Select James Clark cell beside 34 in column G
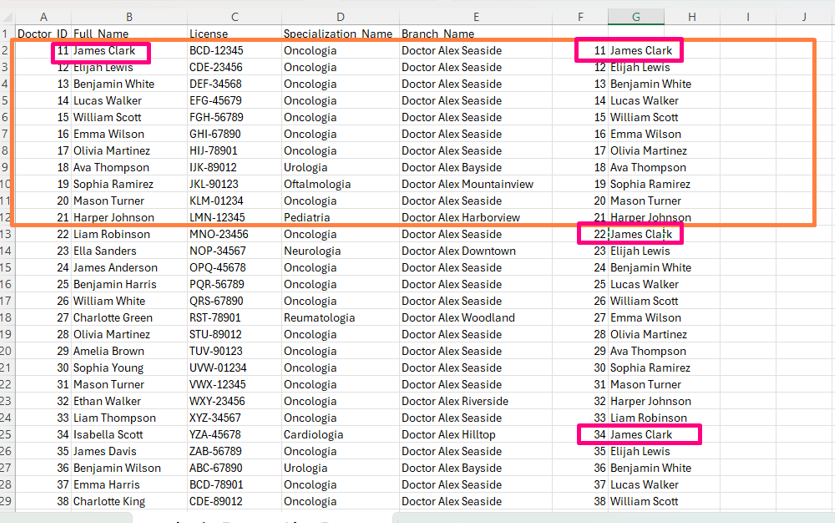 pyautogui.click(x=641, y=435)
